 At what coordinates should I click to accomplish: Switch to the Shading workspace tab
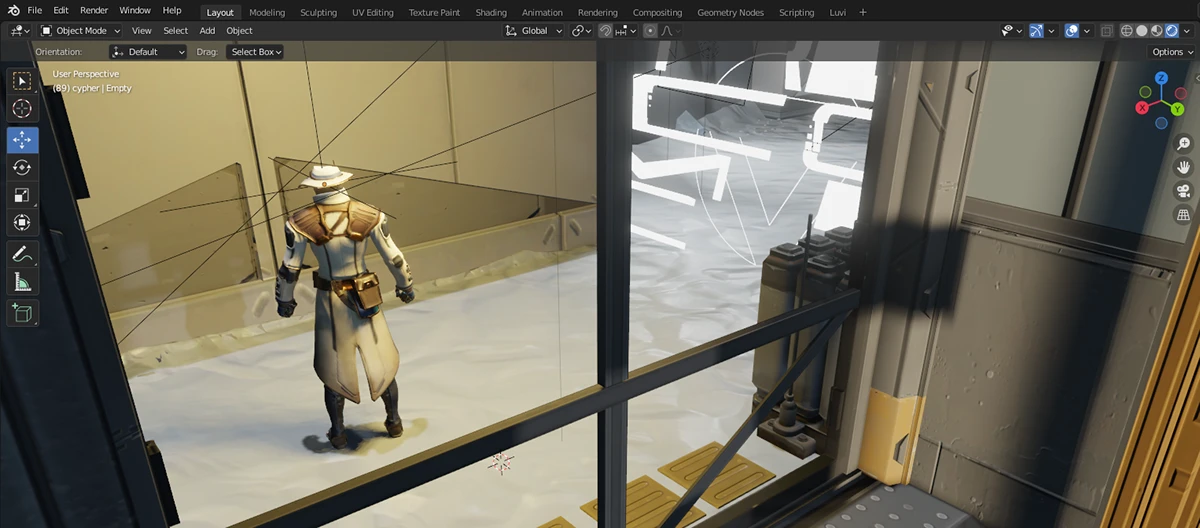[491, 12]
